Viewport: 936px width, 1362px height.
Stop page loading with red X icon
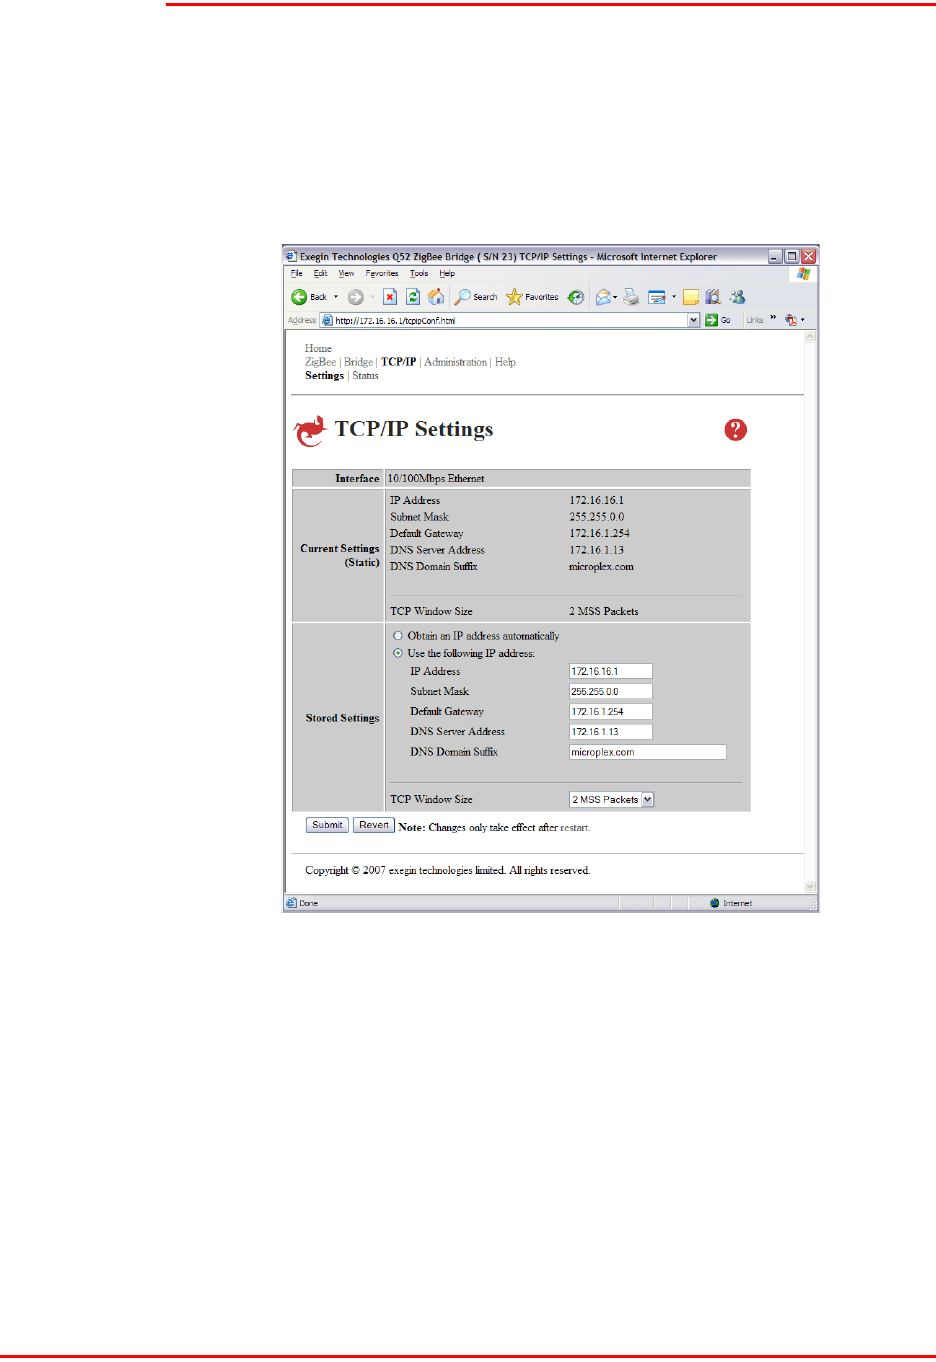tap(390, 297)
